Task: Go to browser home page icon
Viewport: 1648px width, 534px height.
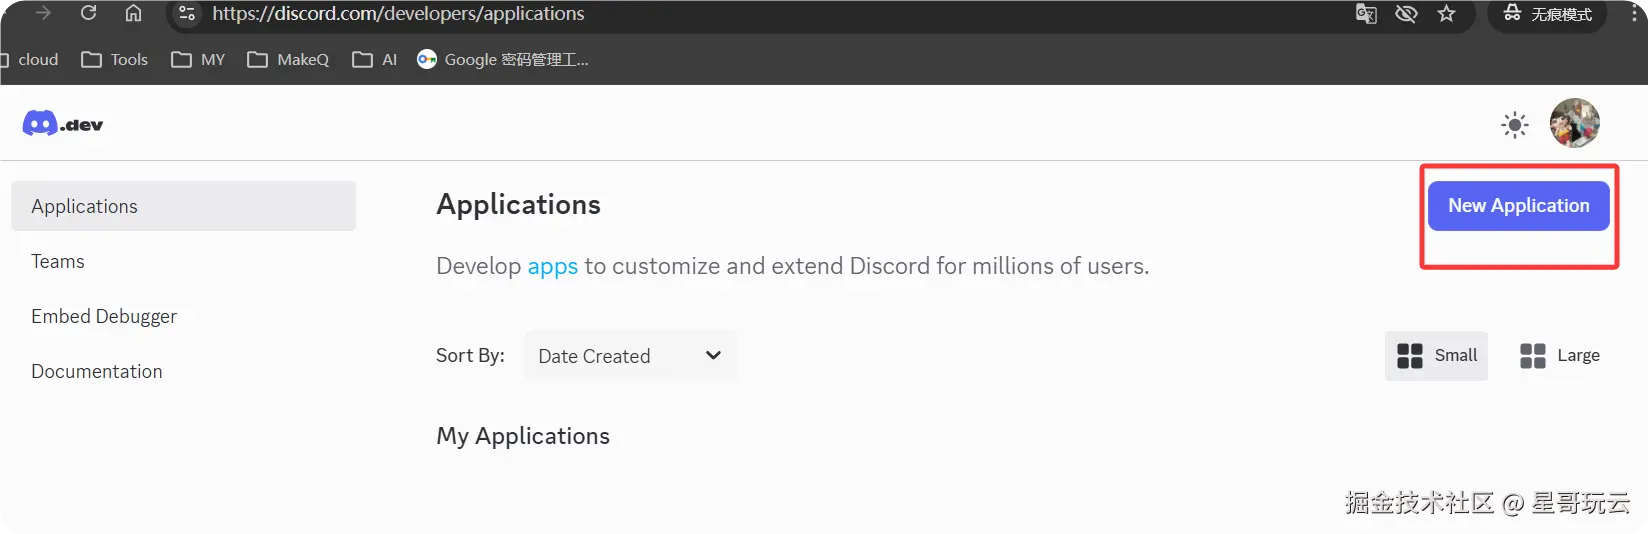Action: [x=133, y=13]
